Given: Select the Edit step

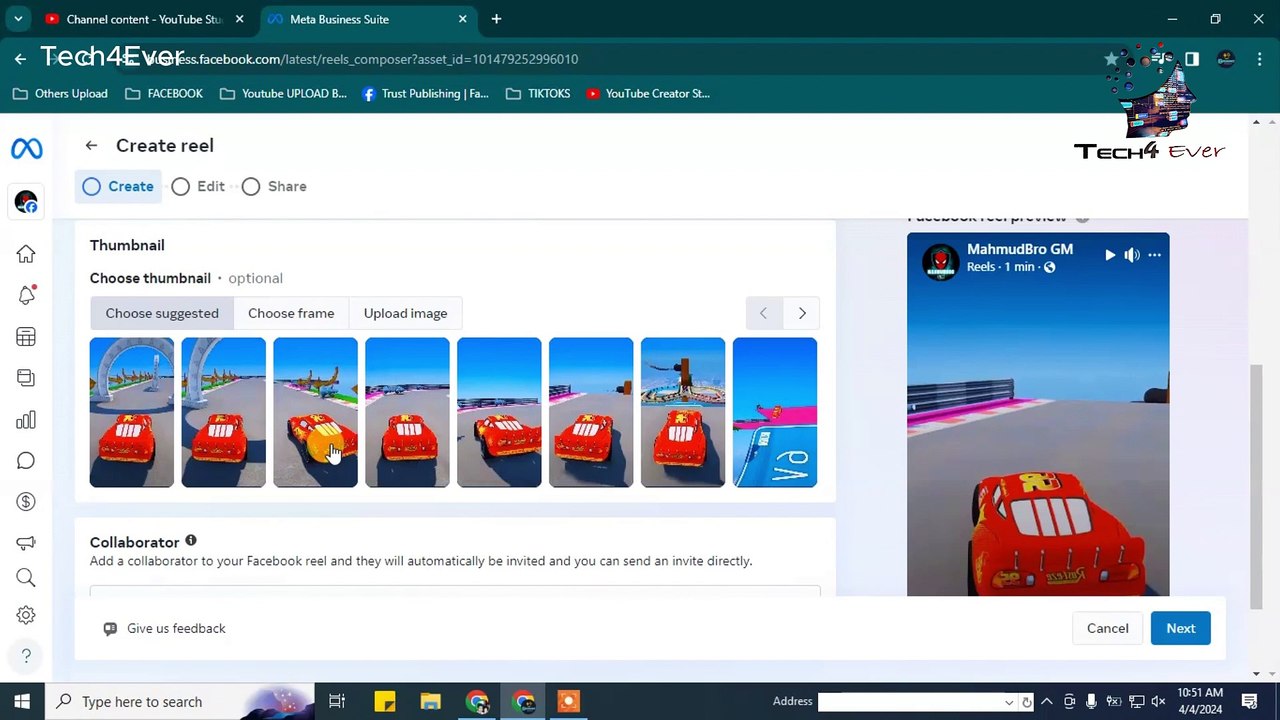Looking at the screenshot, I should (x=198, y=186).
